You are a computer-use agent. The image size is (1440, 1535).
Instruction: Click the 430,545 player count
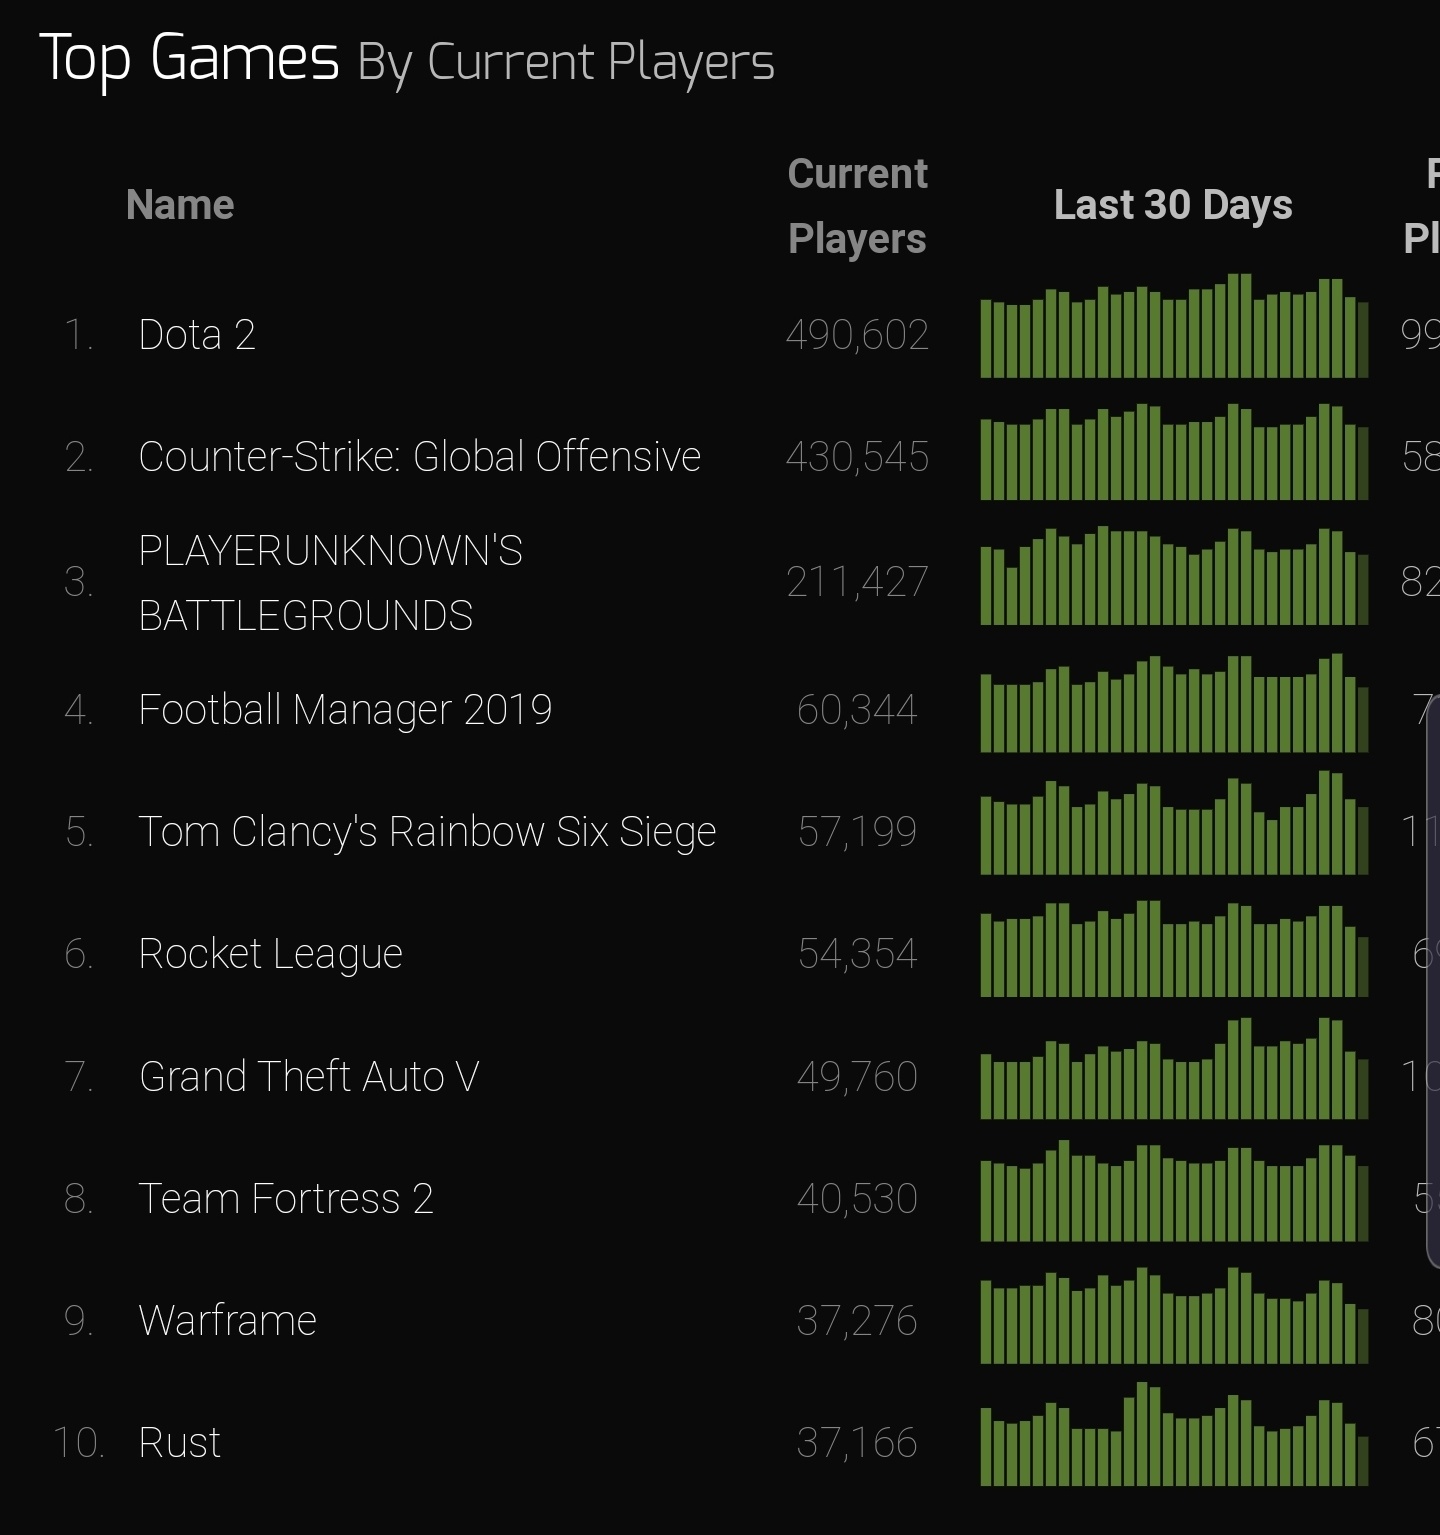pos(857,457)
